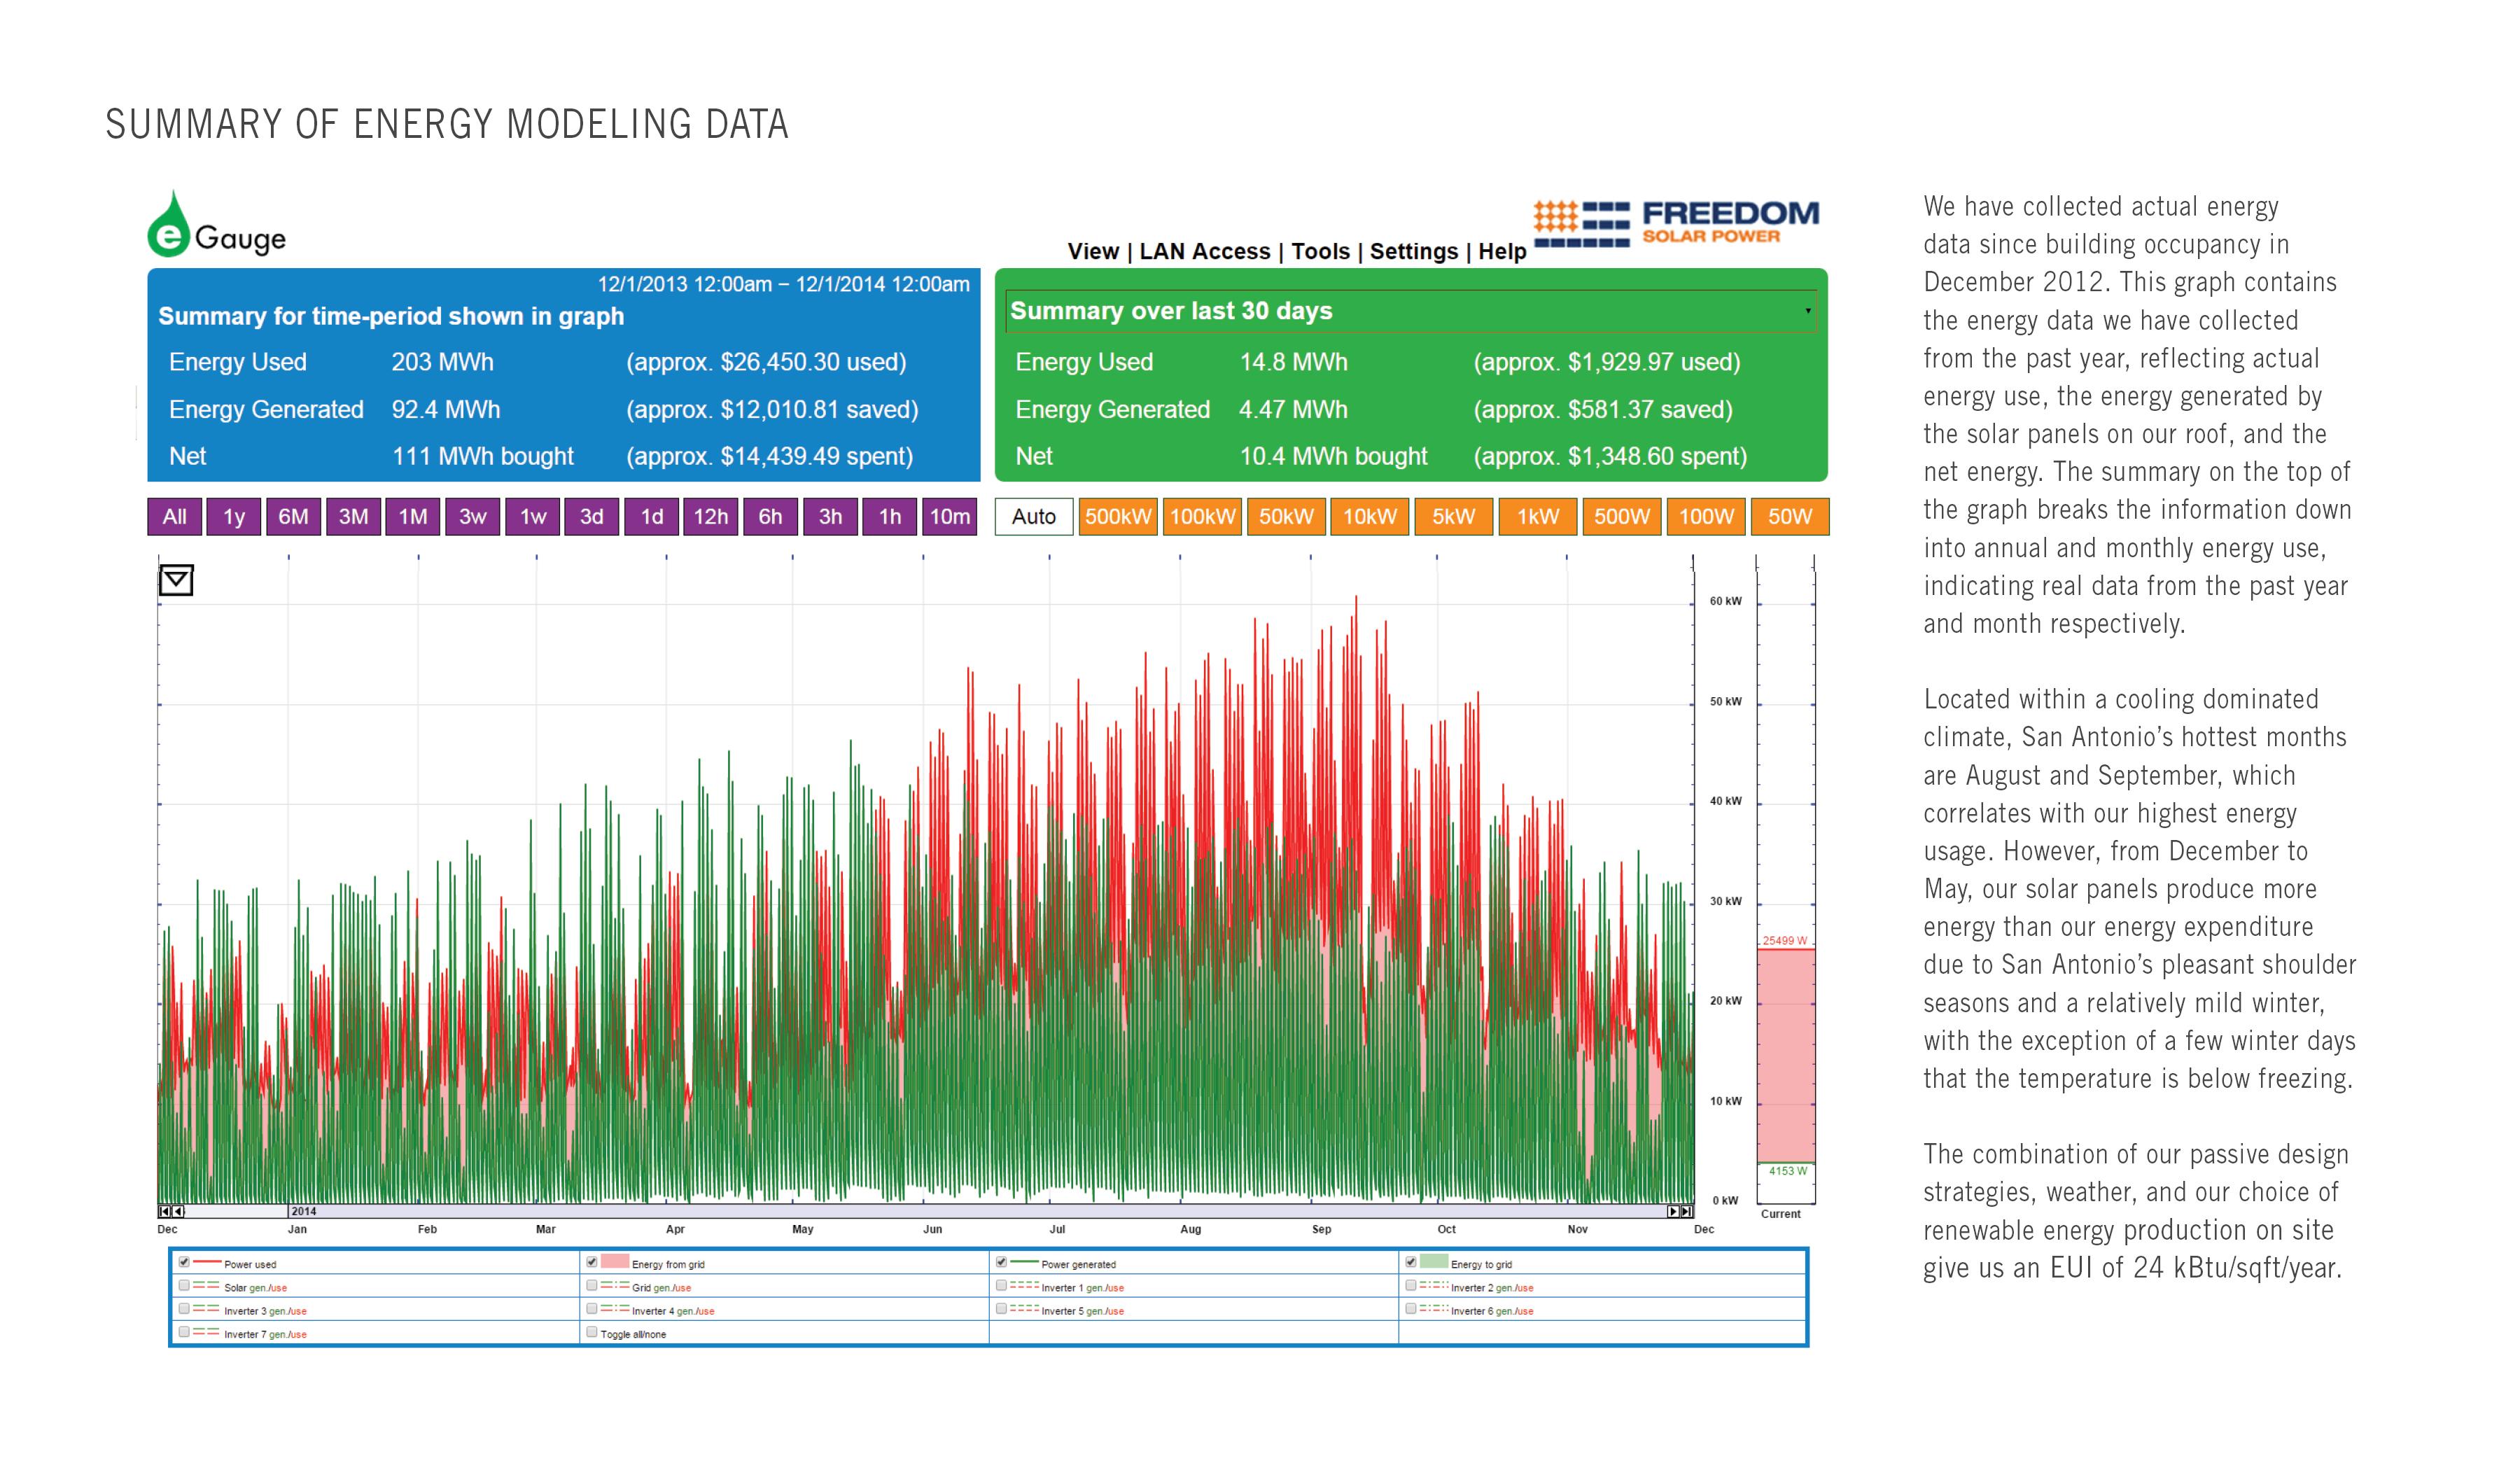Screen dimensions: 2520x1470
Task: Enable Inverter 1 gen./use checkbox
Action: [x=1001, y=1285]
